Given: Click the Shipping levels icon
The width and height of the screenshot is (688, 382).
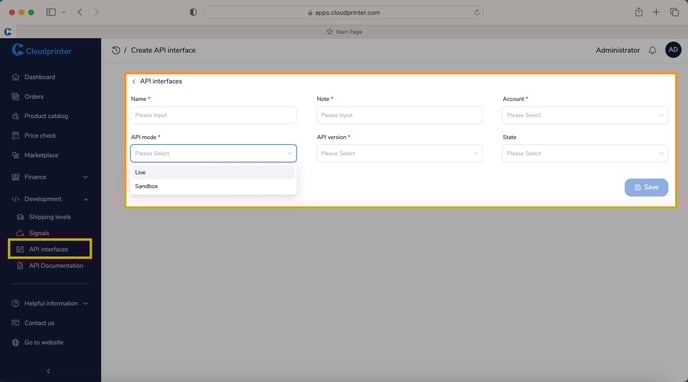Looking at the screenshot, I should [x=20, y=217].
